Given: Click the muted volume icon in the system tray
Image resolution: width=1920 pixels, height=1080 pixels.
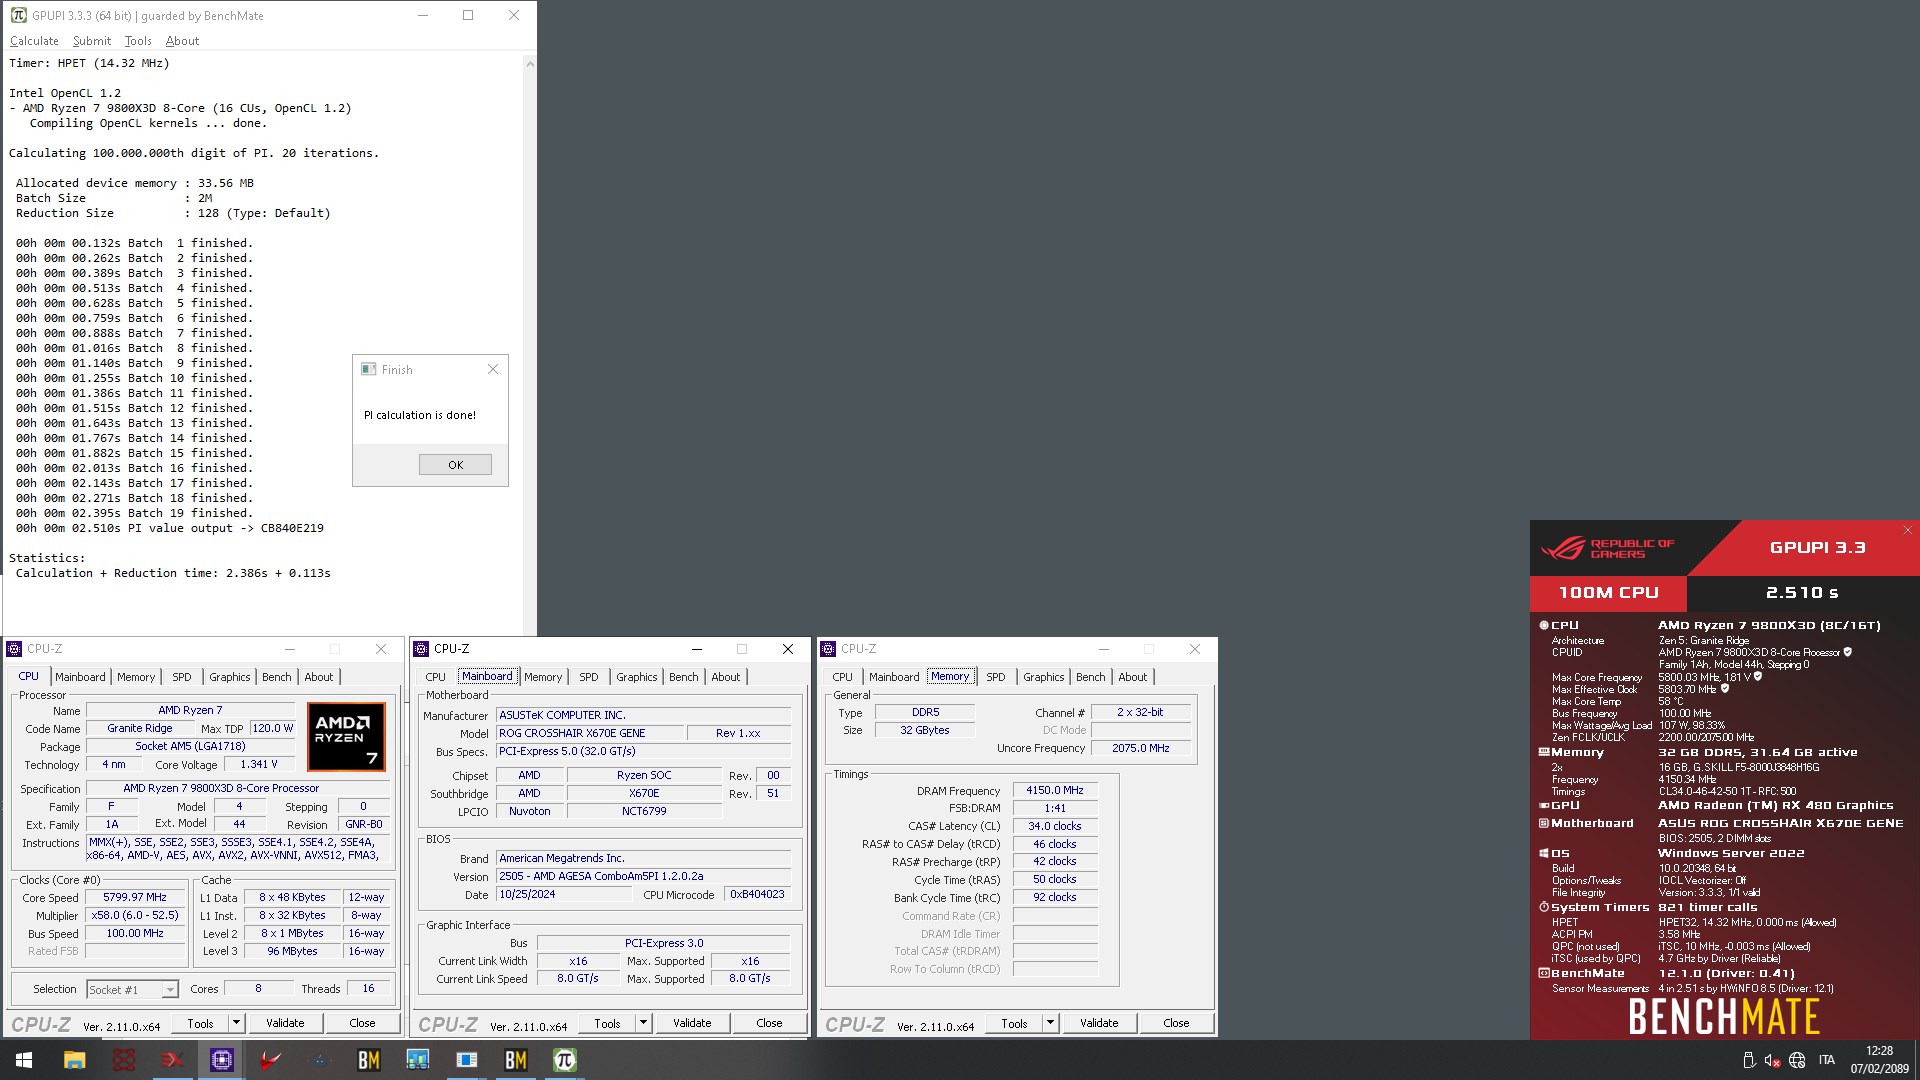Looking at the screenshot, I should (1772, 1060).
